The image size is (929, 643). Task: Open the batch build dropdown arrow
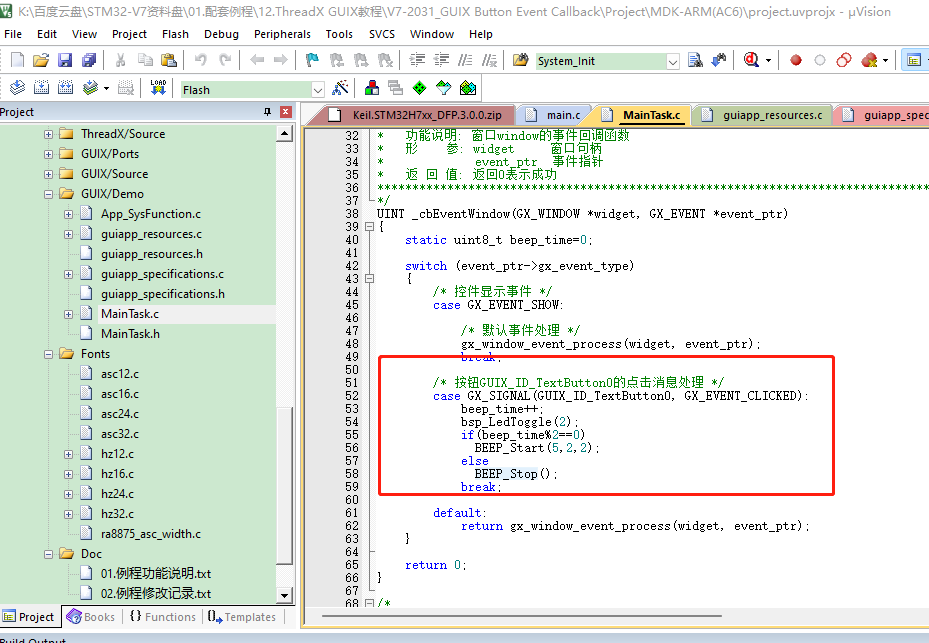(x=107, y=89)
